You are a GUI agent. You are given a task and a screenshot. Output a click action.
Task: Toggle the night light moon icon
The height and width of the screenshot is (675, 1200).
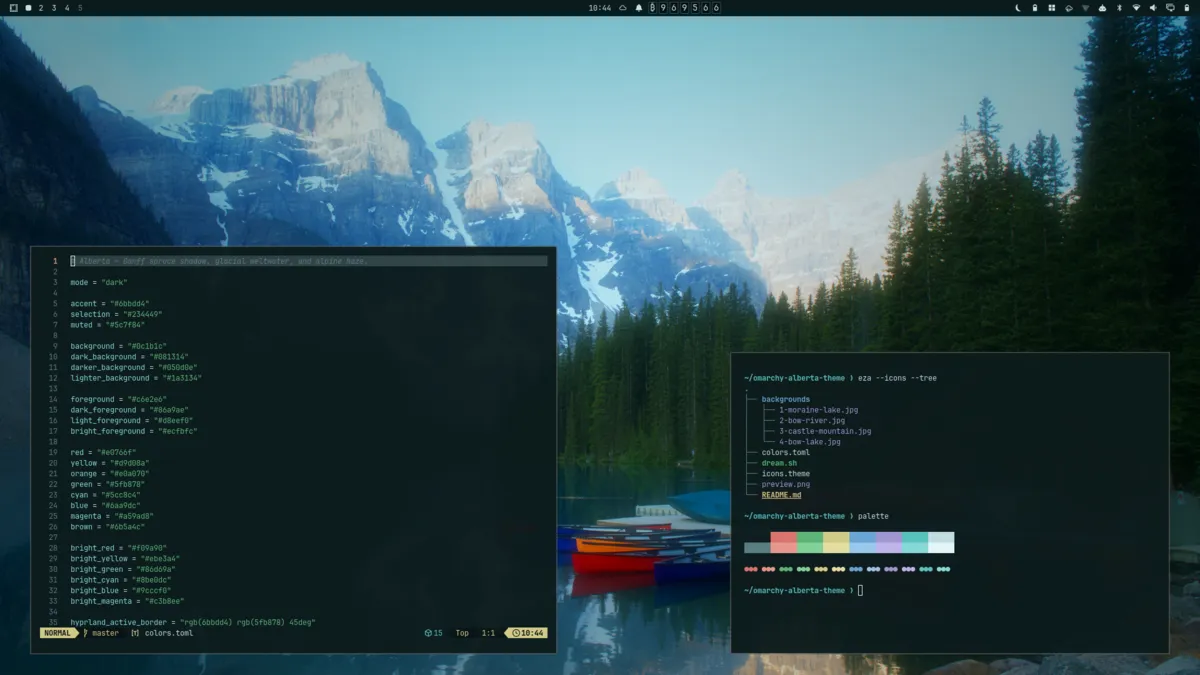point(1018,8)
